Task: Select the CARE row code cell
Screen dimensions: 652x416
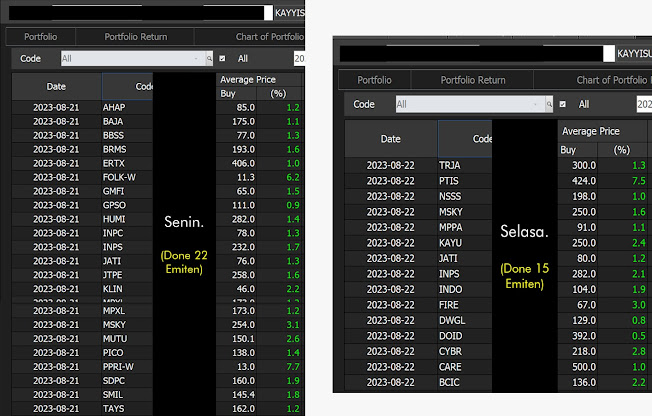Action: 465,367
